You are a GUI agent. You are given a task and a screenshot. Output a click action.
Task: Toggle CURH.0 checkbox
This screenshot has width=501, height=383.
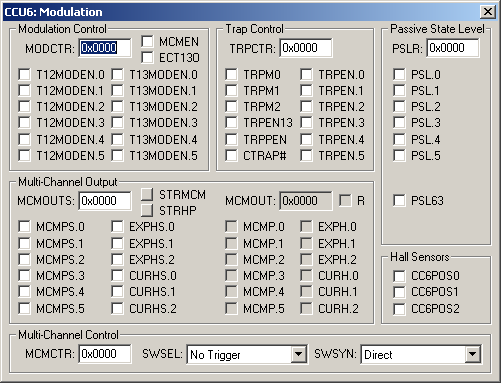coord(306,275)
